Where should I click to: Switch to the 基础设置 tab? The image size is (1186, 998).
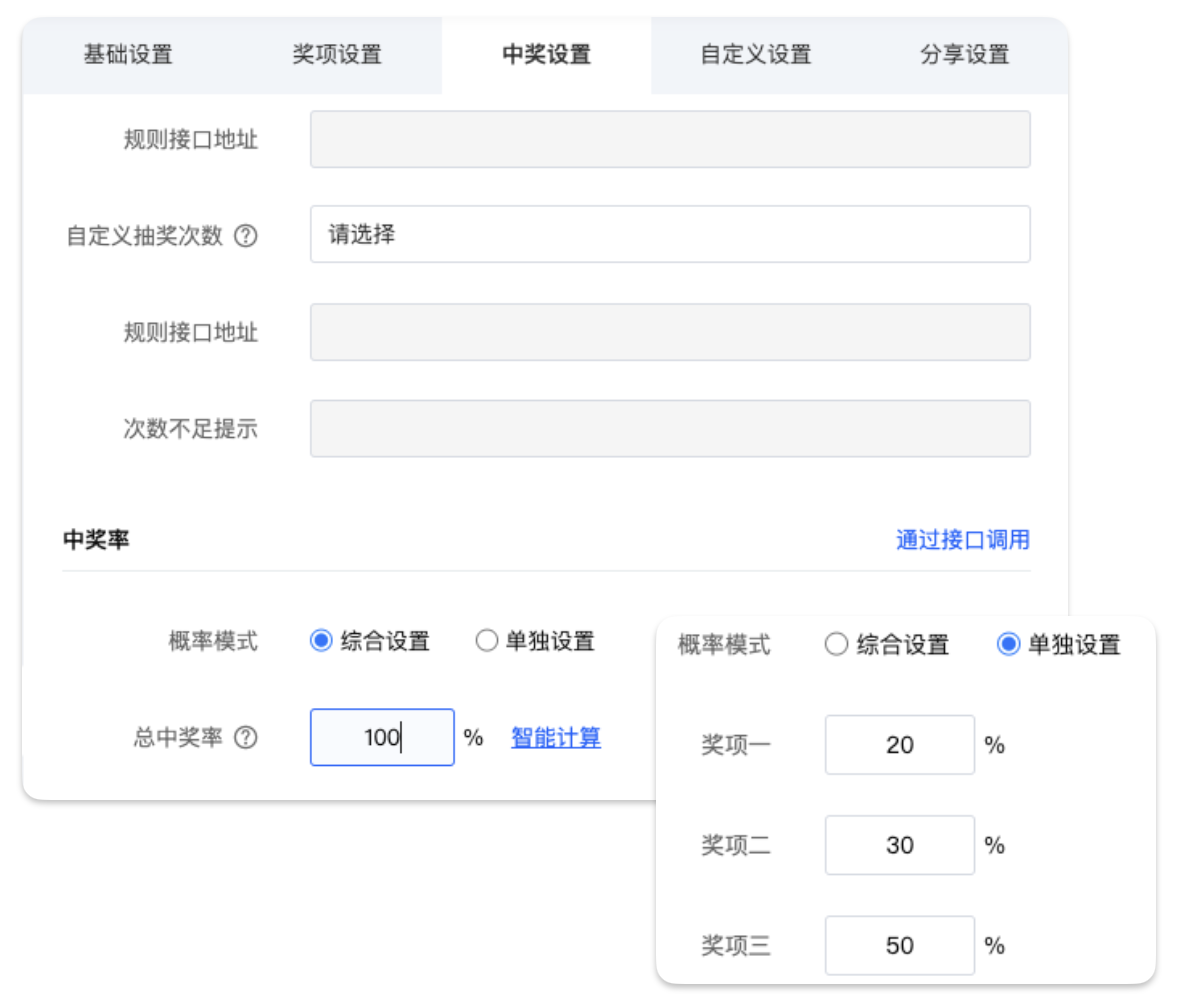pyautogui.click(x=128, y=55)
